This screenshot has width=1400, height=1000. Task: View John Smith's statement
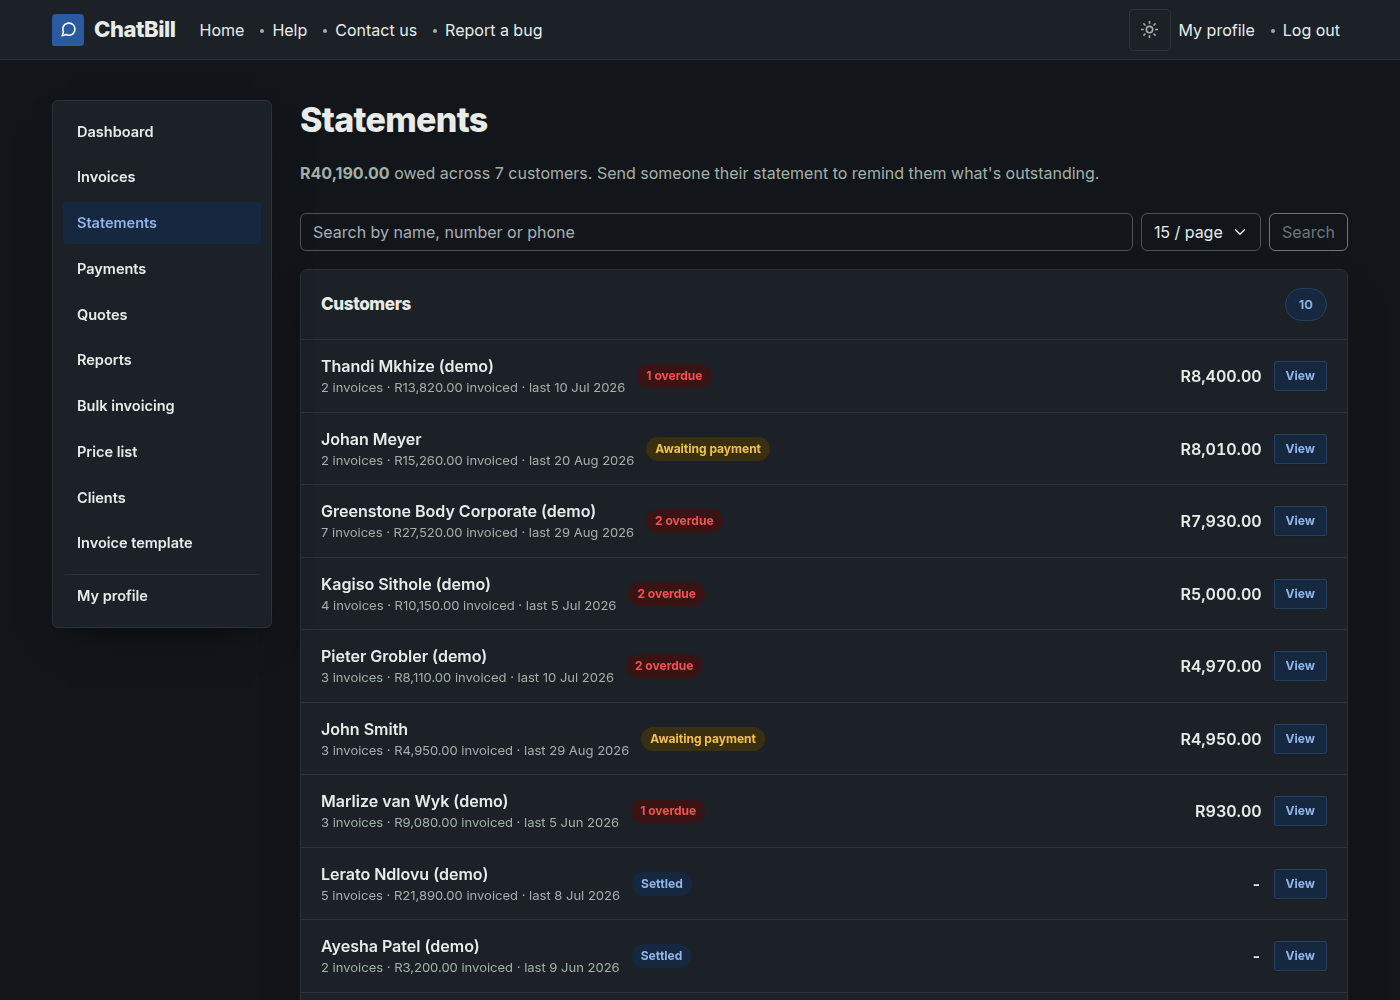coord(1300,739)
